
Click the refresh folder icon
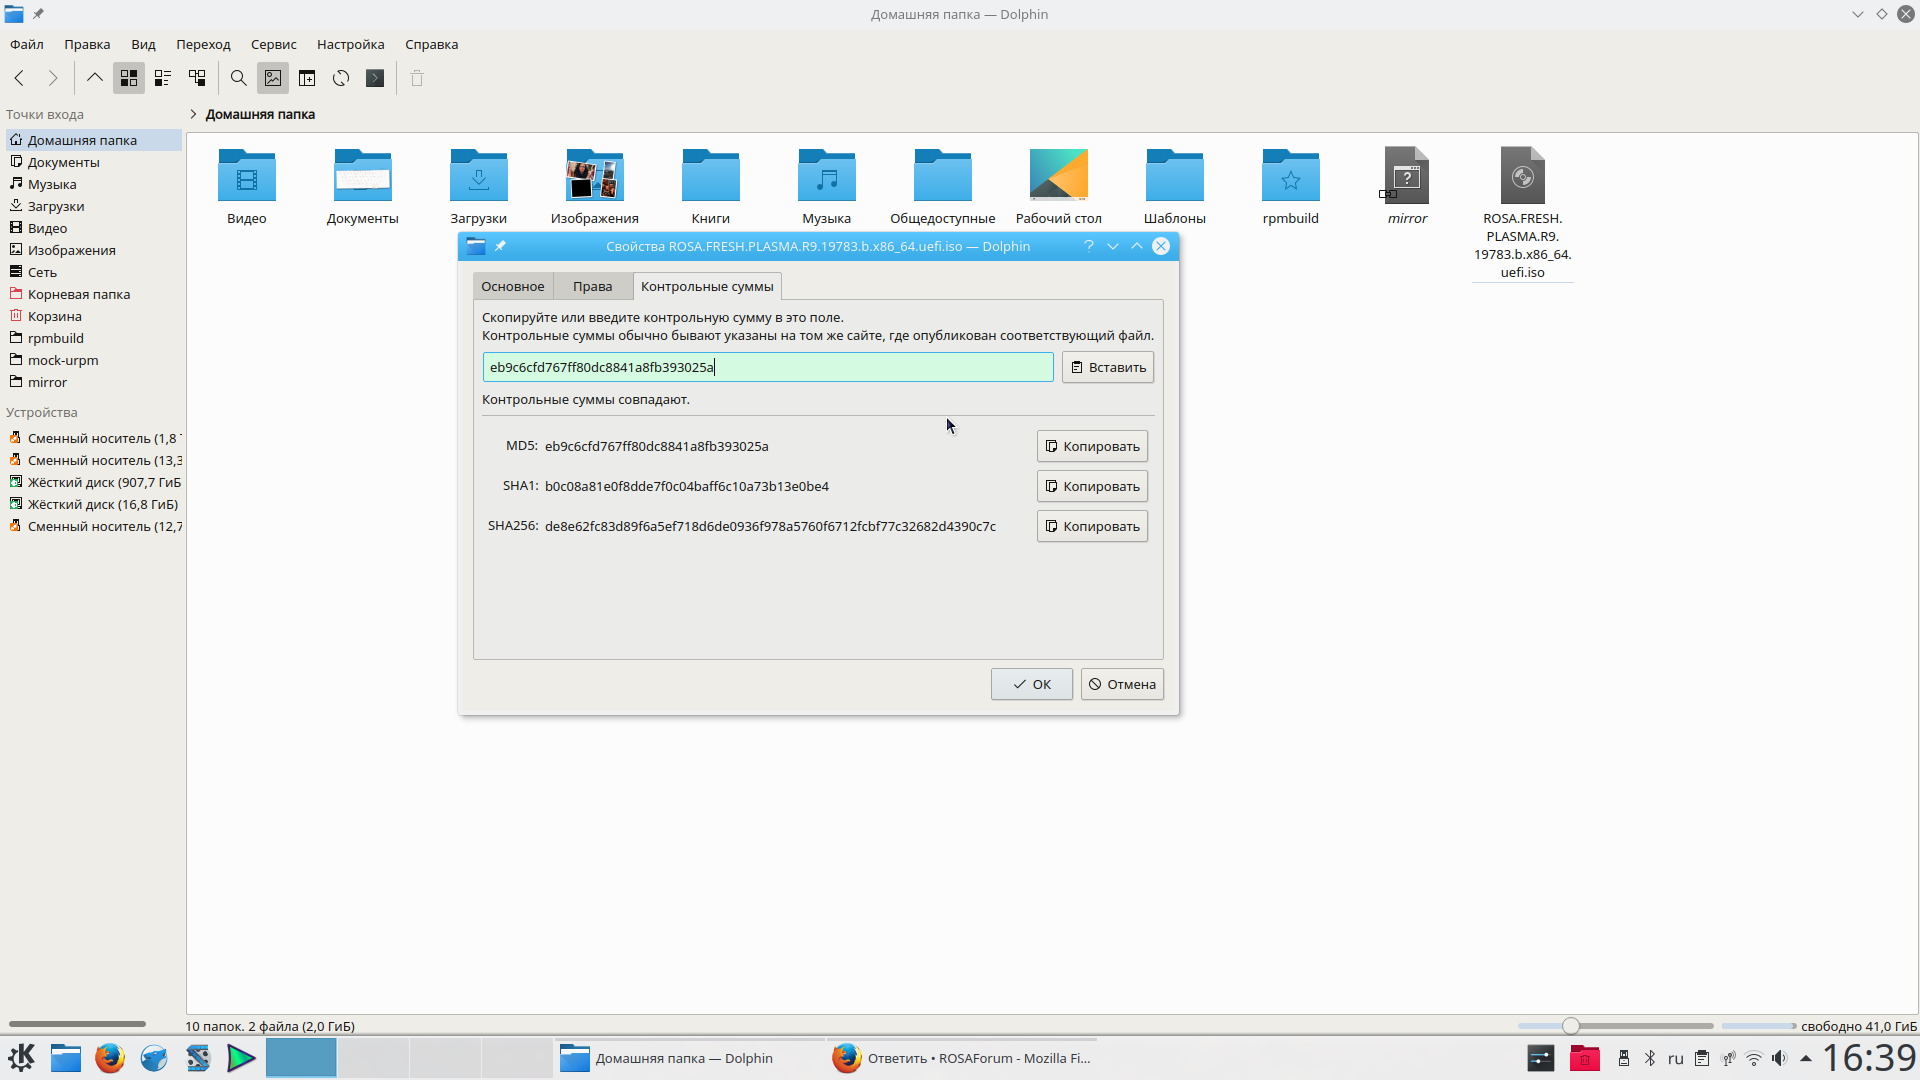(341, 78)
